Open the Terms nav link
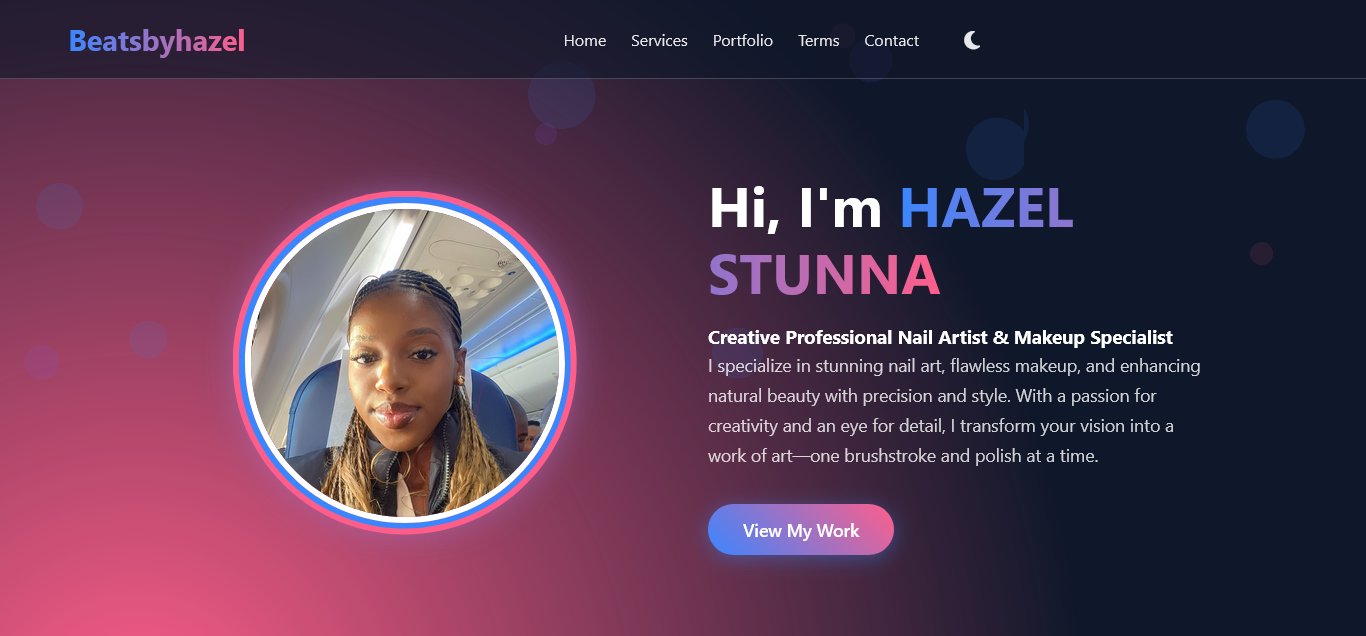The height and width of the screenshot is (636, 1366). [818, 41]
